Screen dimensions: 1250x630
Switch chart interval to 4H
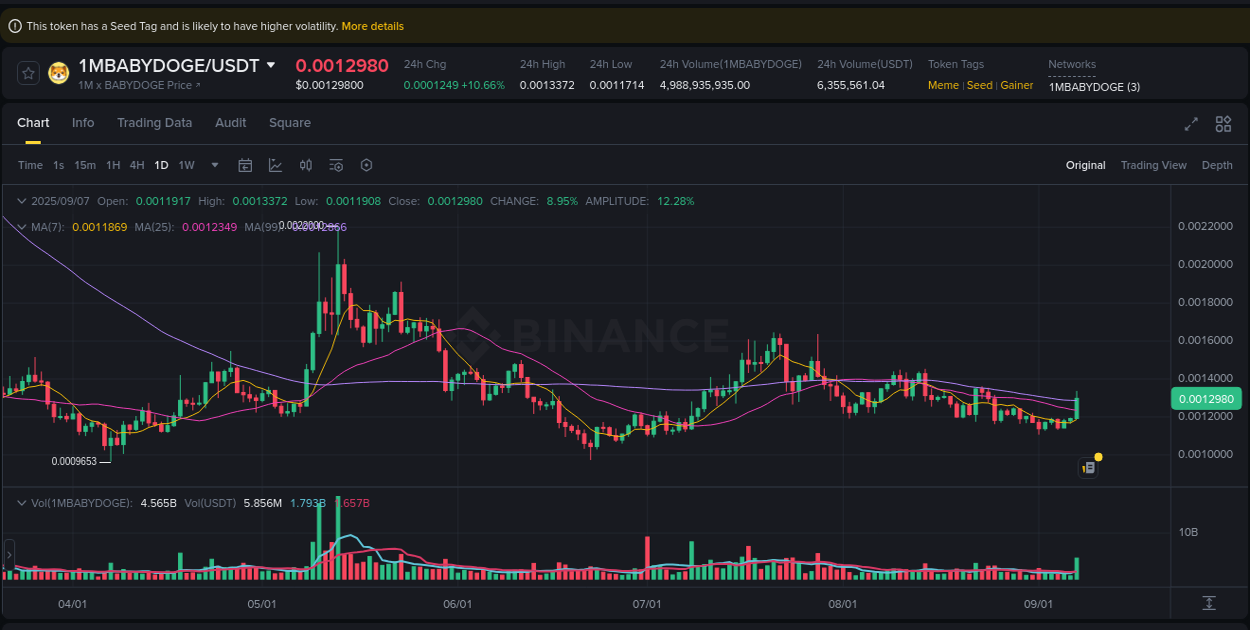(137, 165)
